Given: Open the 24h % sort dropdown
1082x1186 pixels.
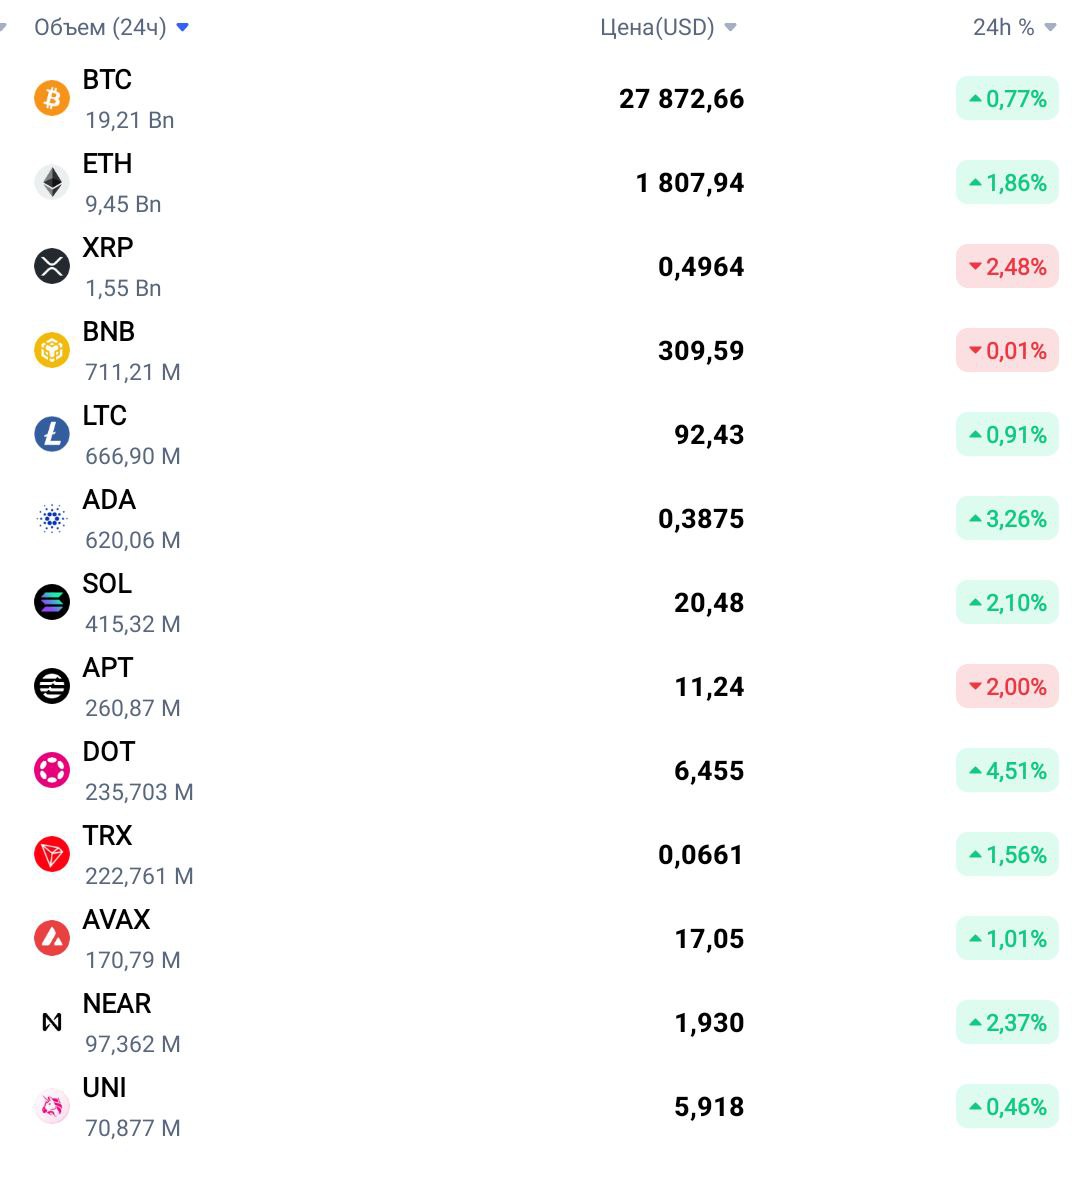Looking at the screenshot, I should [1050, 27].
